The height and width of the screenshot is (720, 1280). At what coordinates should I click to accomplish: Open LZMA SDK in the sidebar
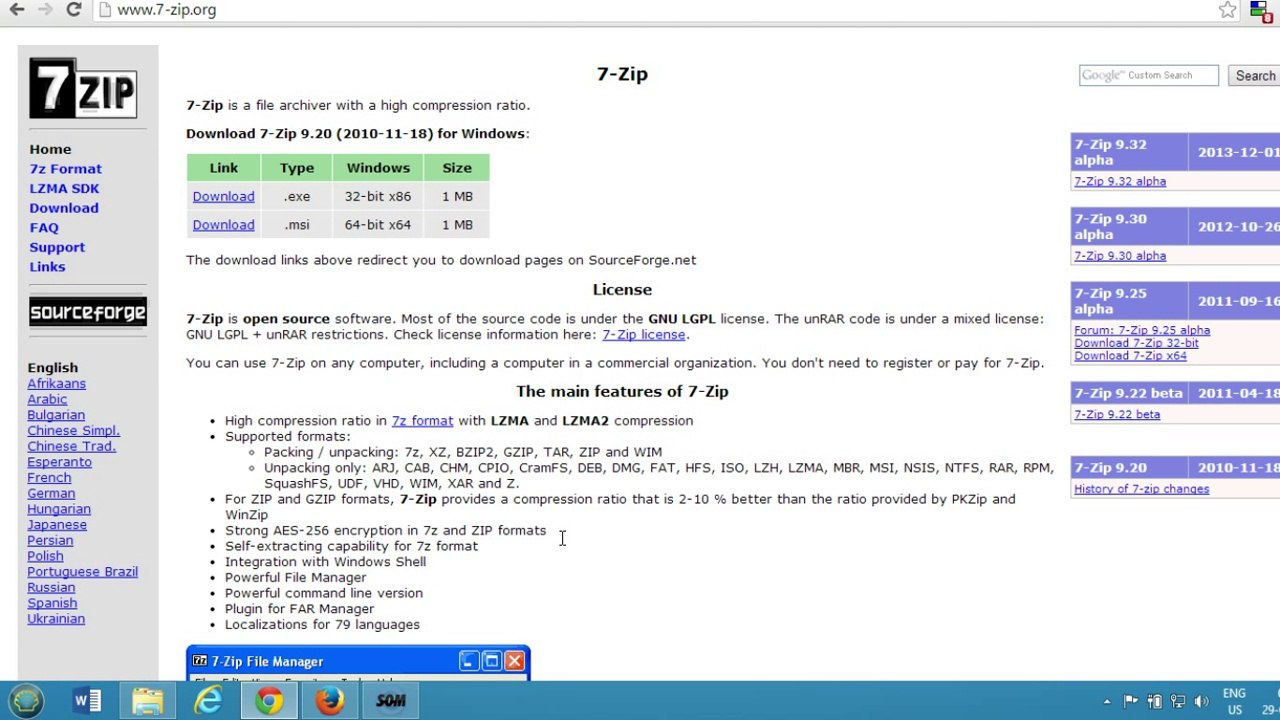64,189
